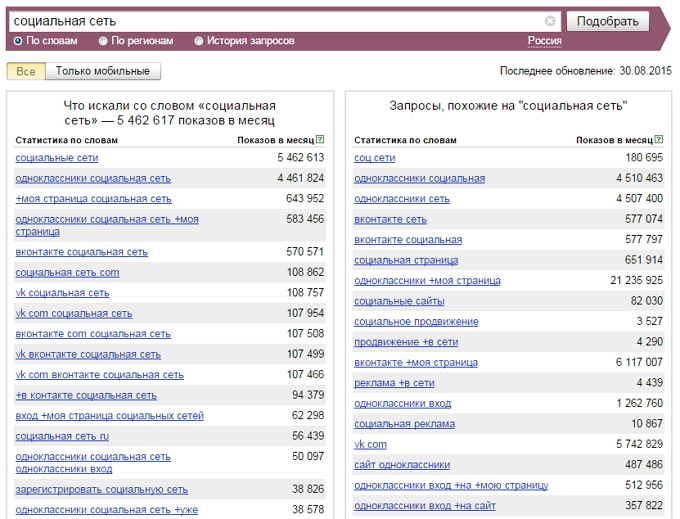Click the right 'Статистика по словам' header
This screenshot has height=519, width=680.
405,140
